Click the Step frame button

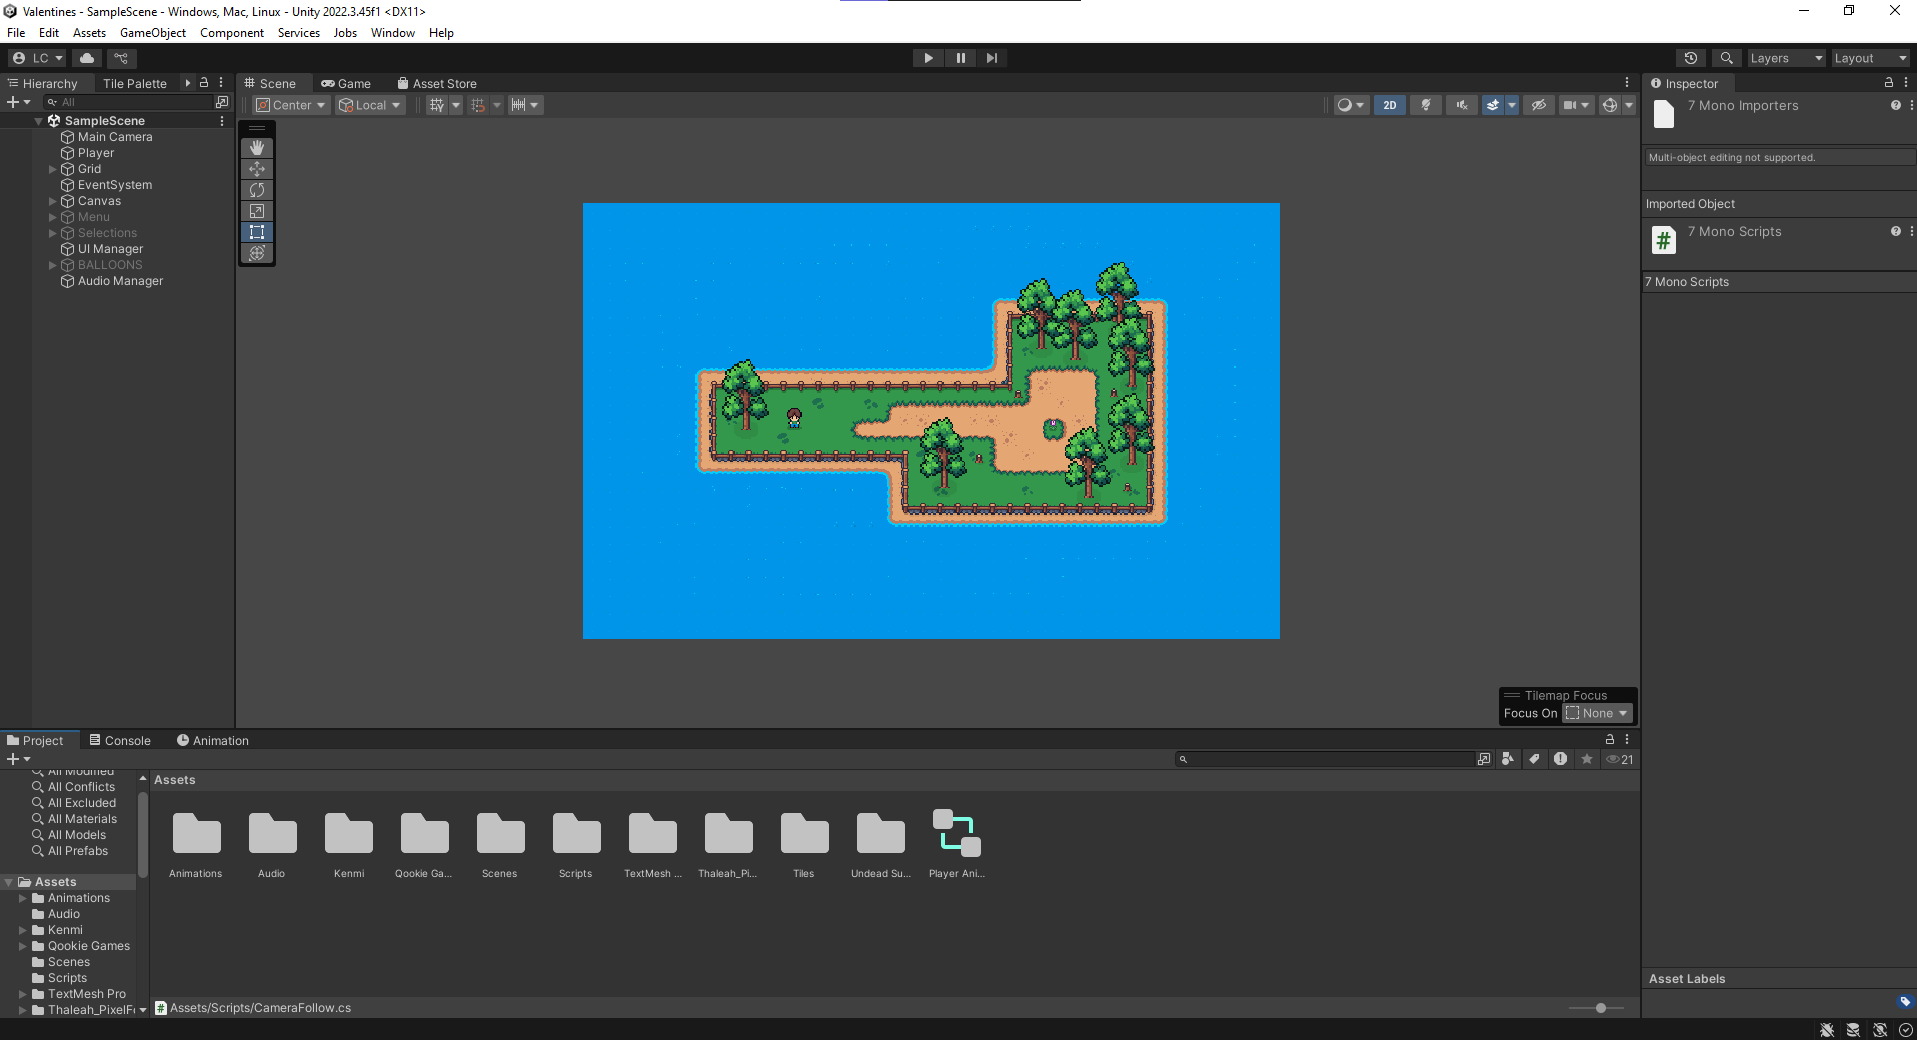point(991,58)
